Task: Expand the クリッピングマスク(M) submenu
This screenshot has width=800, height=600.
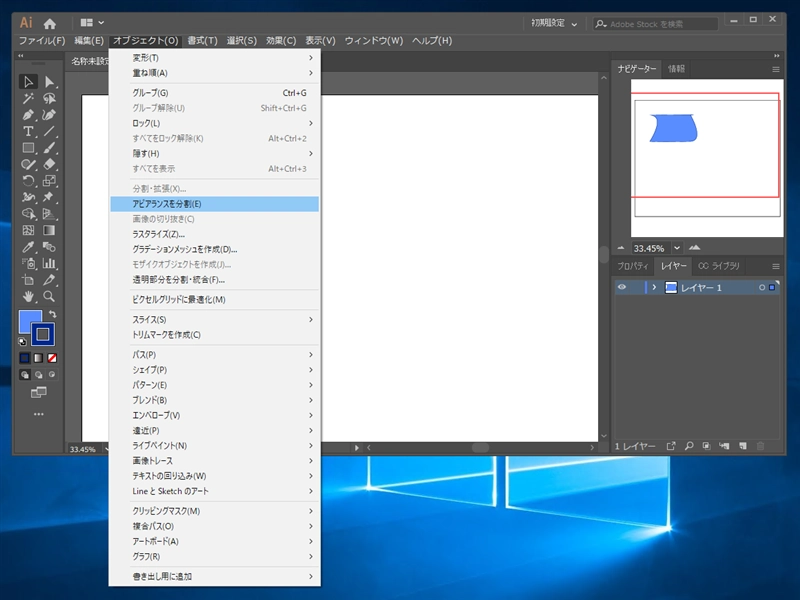Action: (x=215, y=511)
